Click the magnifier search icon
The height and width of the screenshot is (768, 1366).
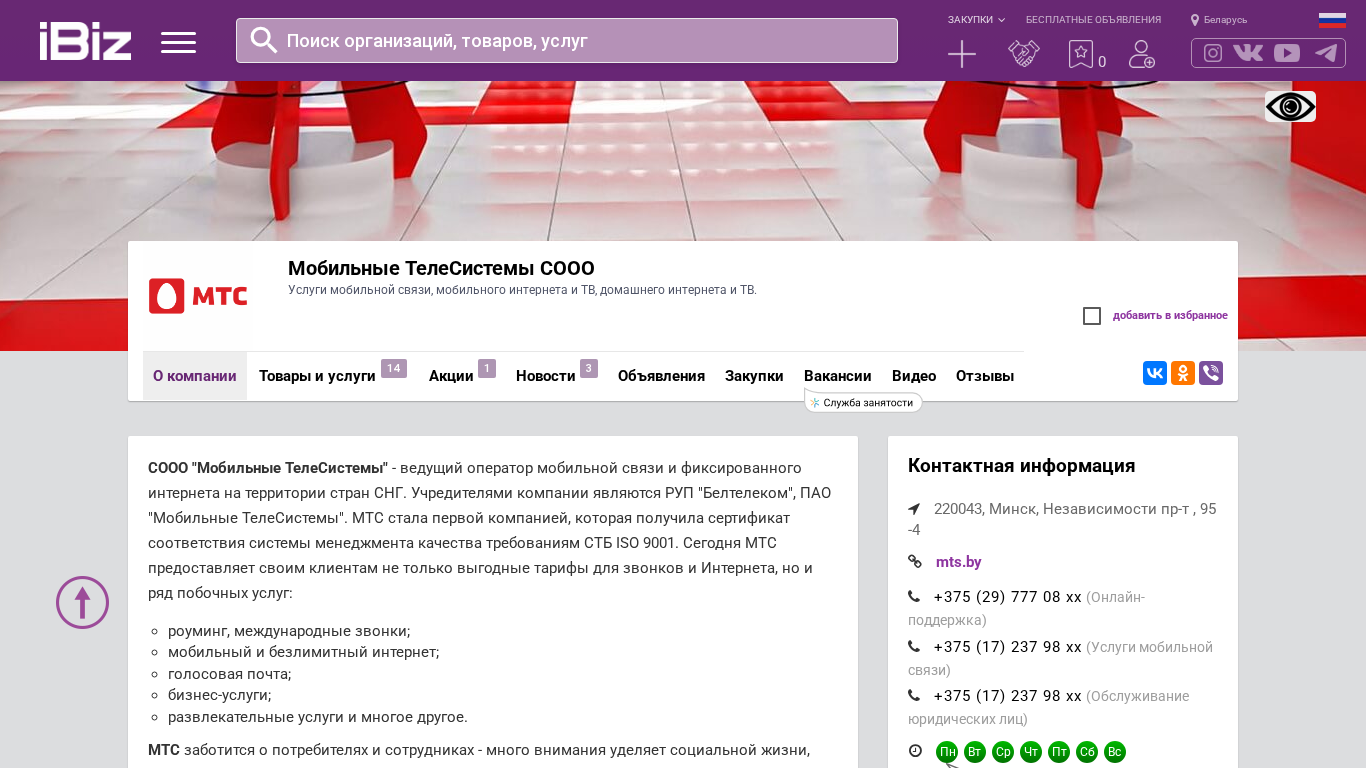point(264,40)
